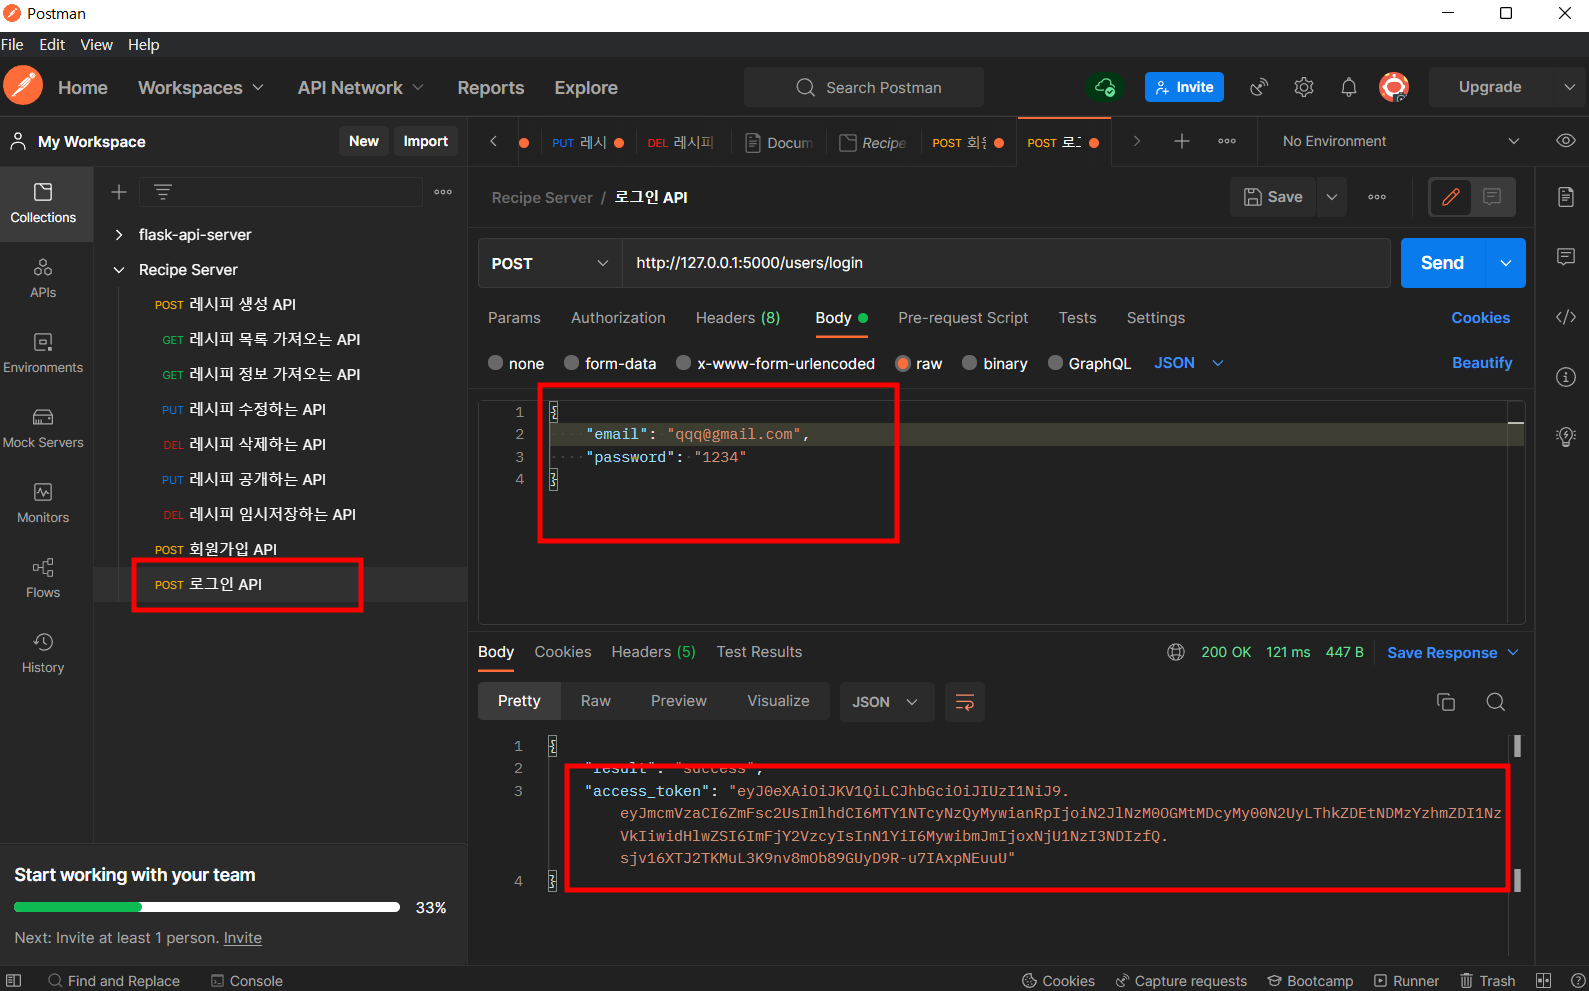Click the Invite button
This screenshot has width=1589, height=991.
click(x=1184, y=87)
